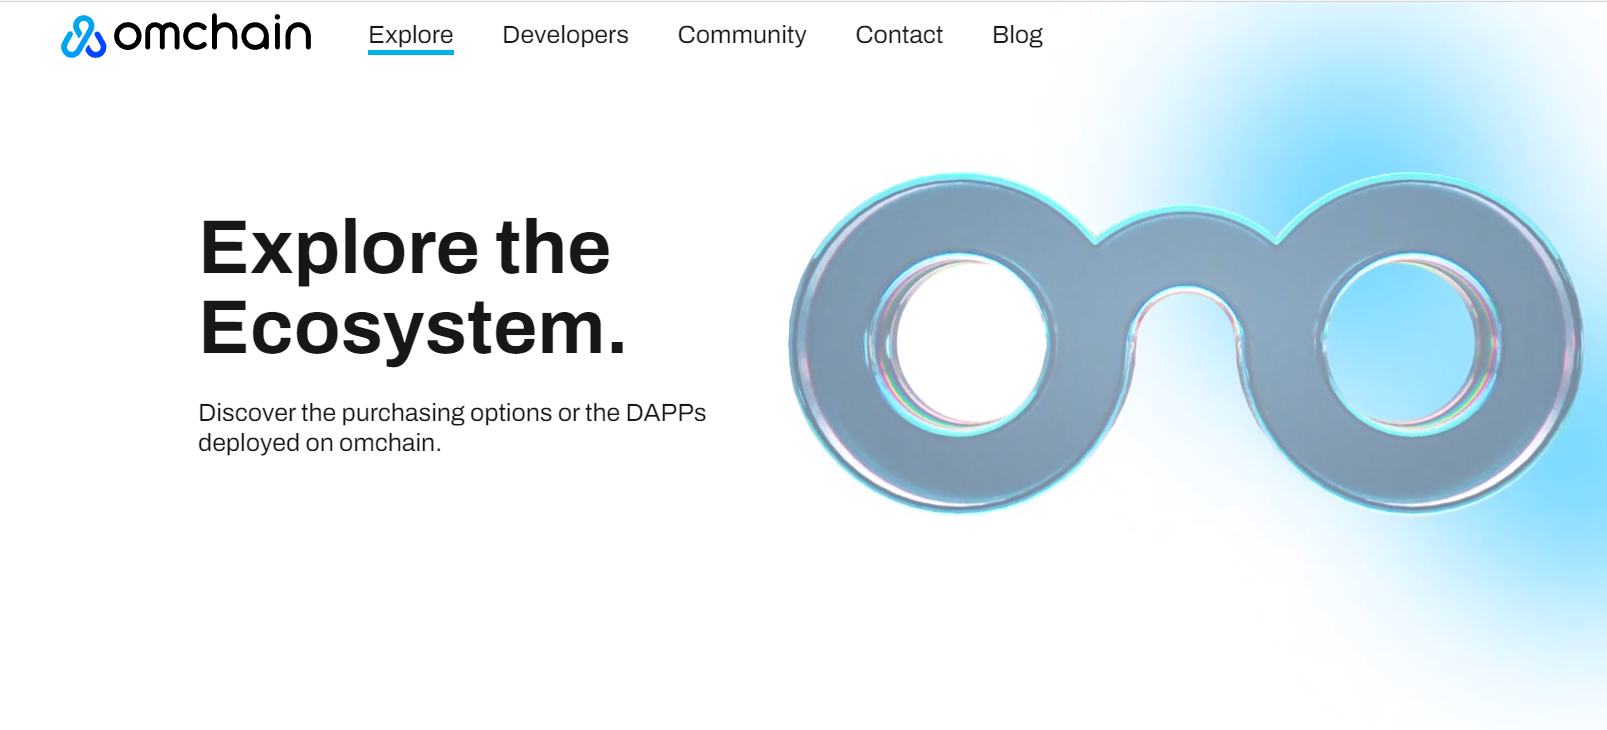Visit the Blog page
The height and width of the screenshot is (730, 1607).
1017,35
